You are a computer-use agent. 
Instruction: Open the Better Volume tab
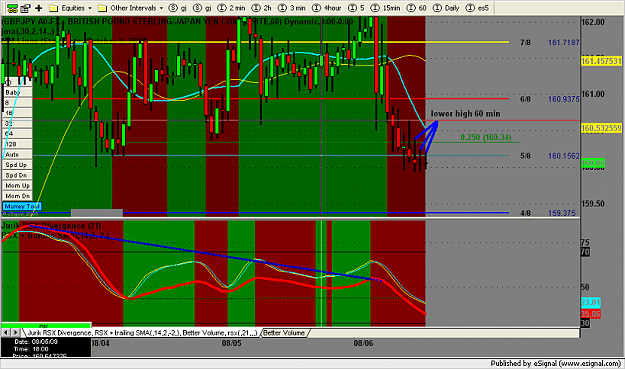point(284,333)
